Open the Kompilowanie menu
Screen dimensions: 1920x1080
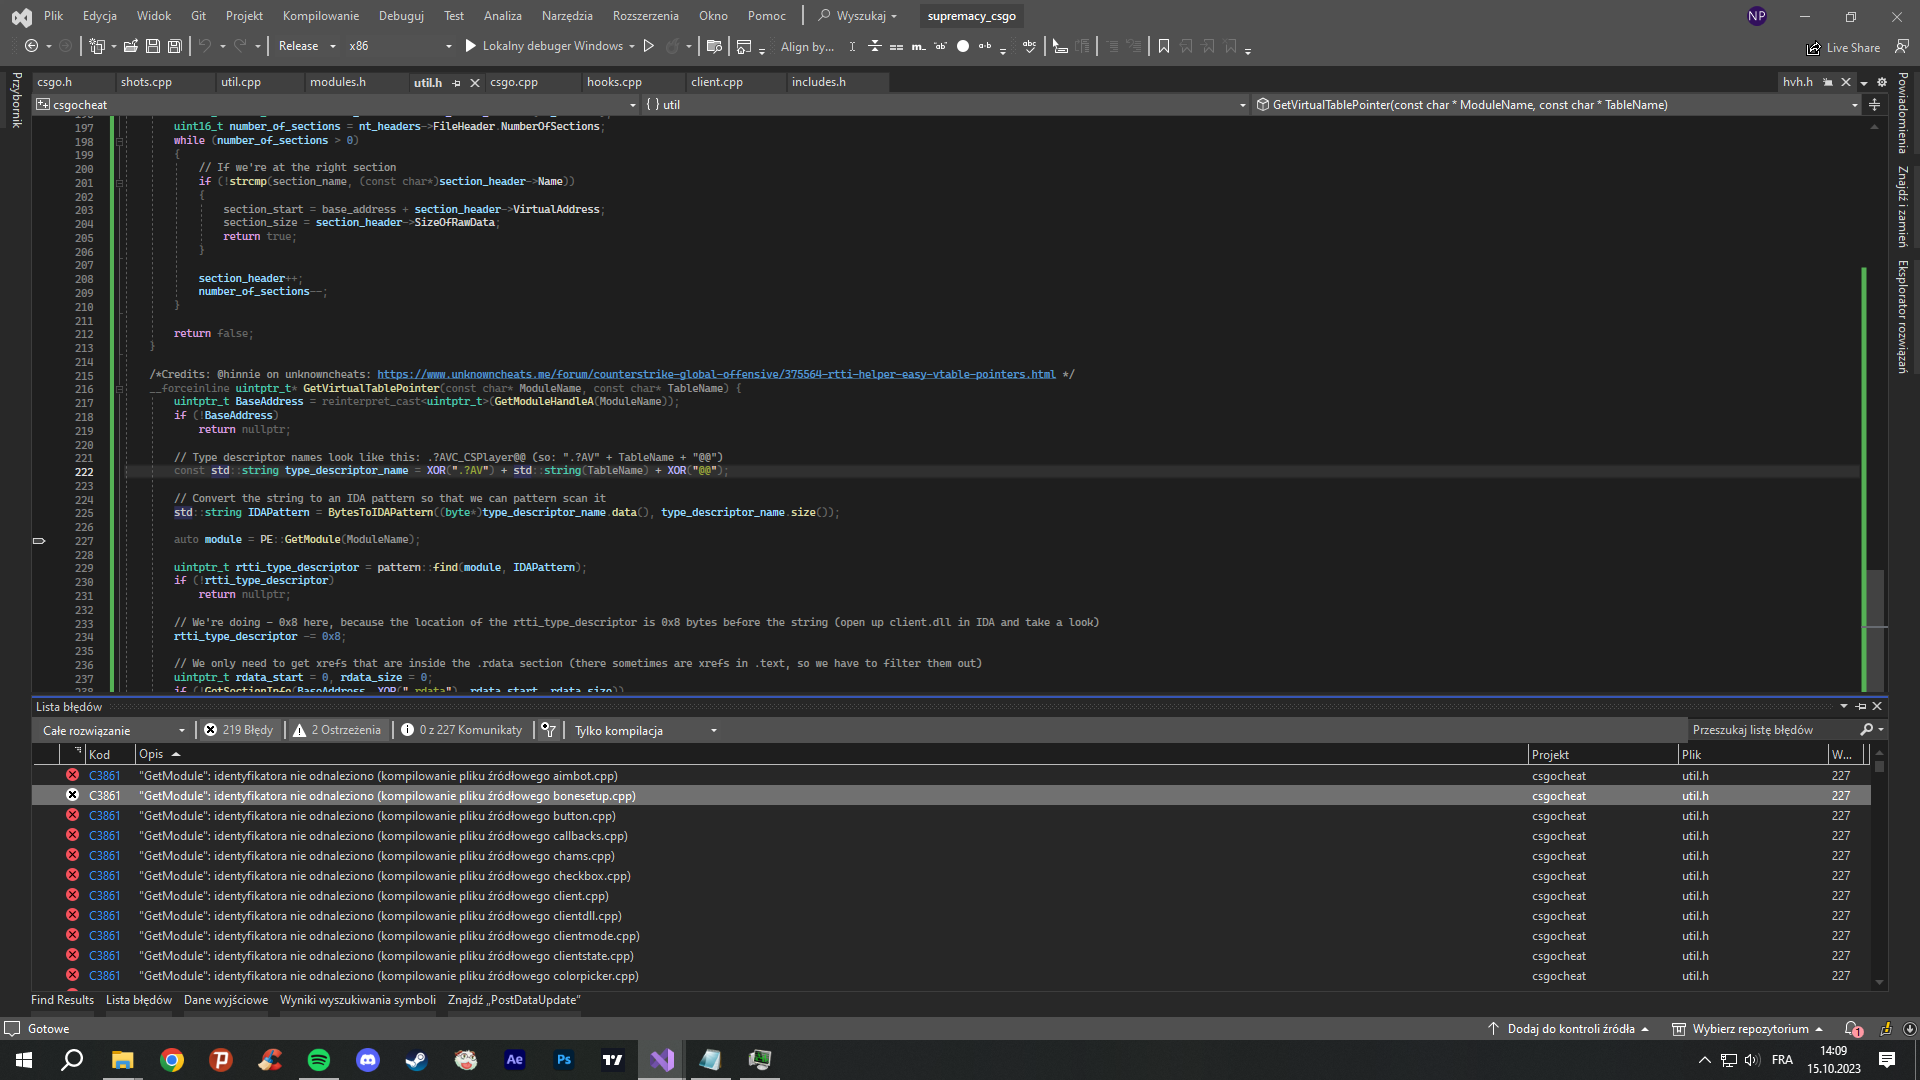point(320,16)
